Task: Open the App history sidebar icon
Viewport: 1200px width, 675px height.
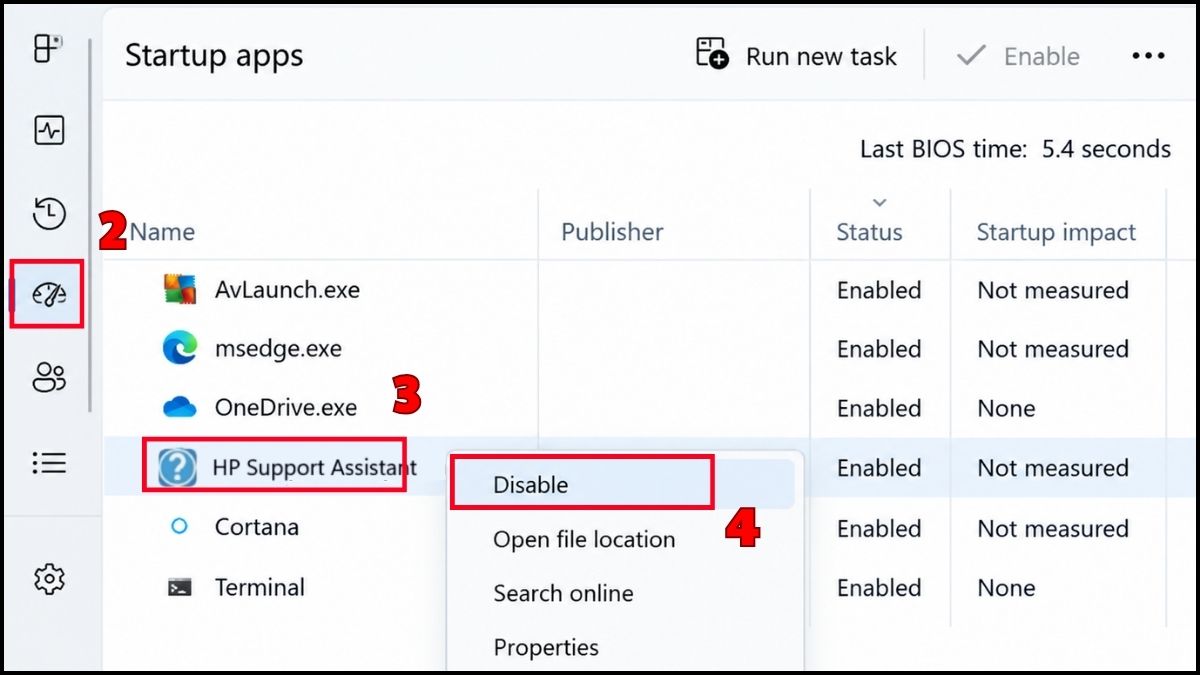Action: coord(49,213)
